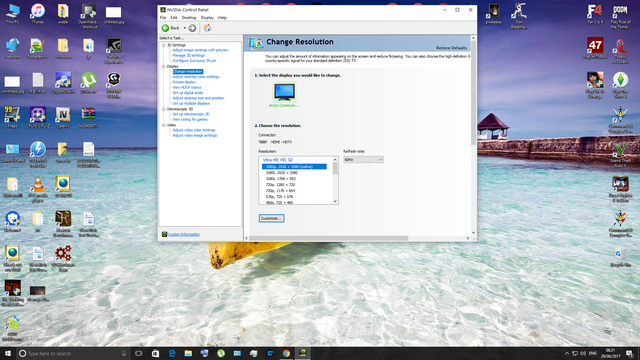Click Restore Defaults link
This screenshot has height=360, width=640.
[x=451, y=48]
